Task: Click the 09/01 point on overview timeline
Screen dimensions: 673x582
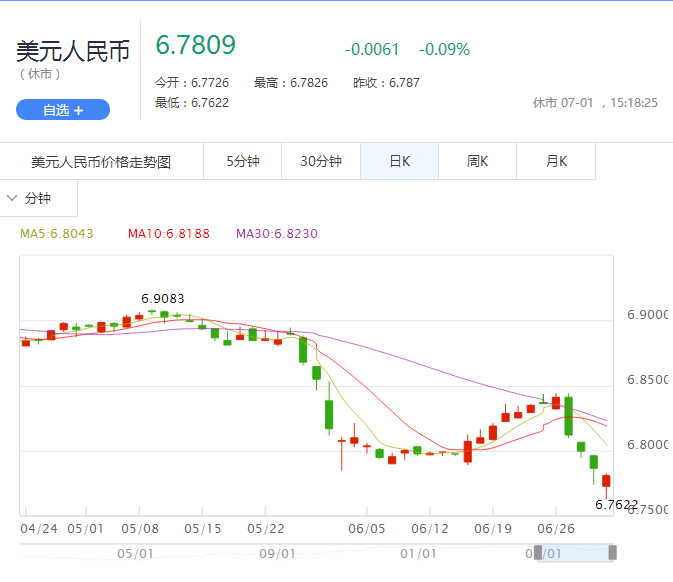Action: click(x=277, y=553)
